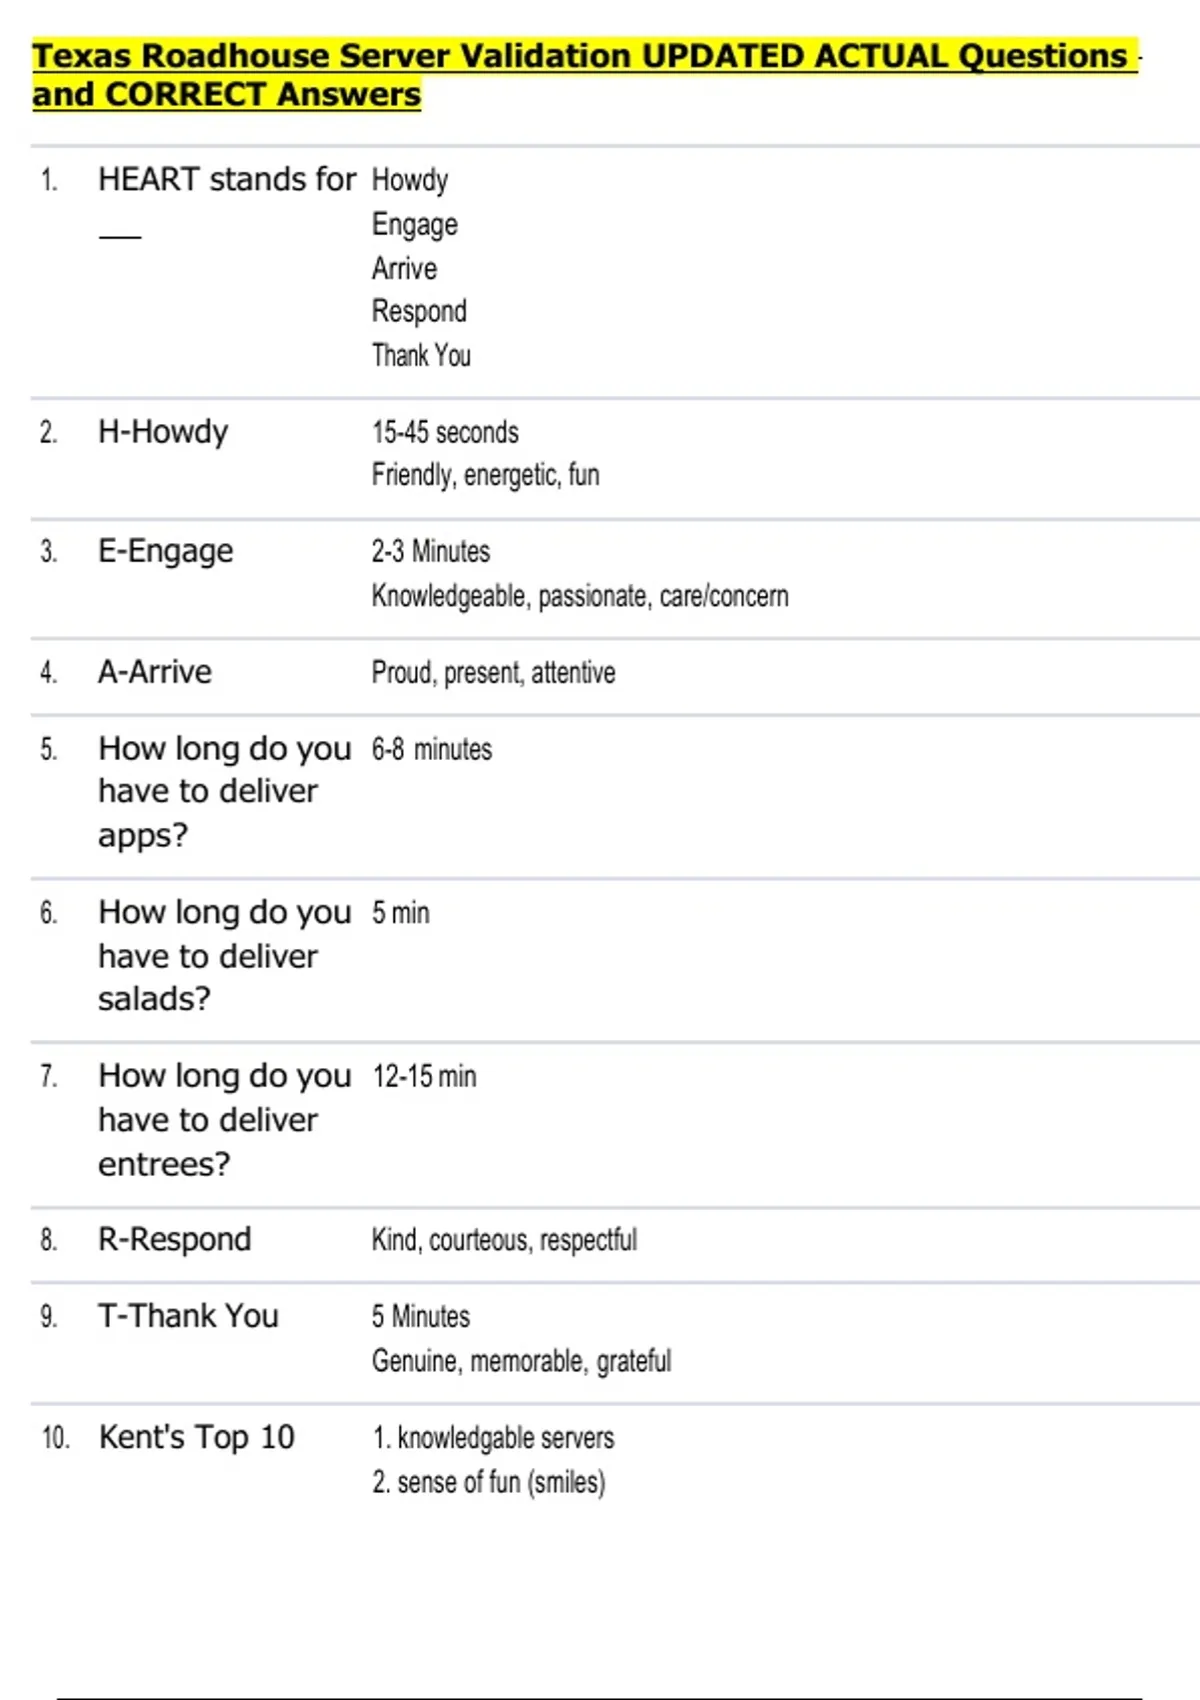Select the '12-15 min' answer
This screenshot has width=1200, height=1700.
click(424, 1077)
